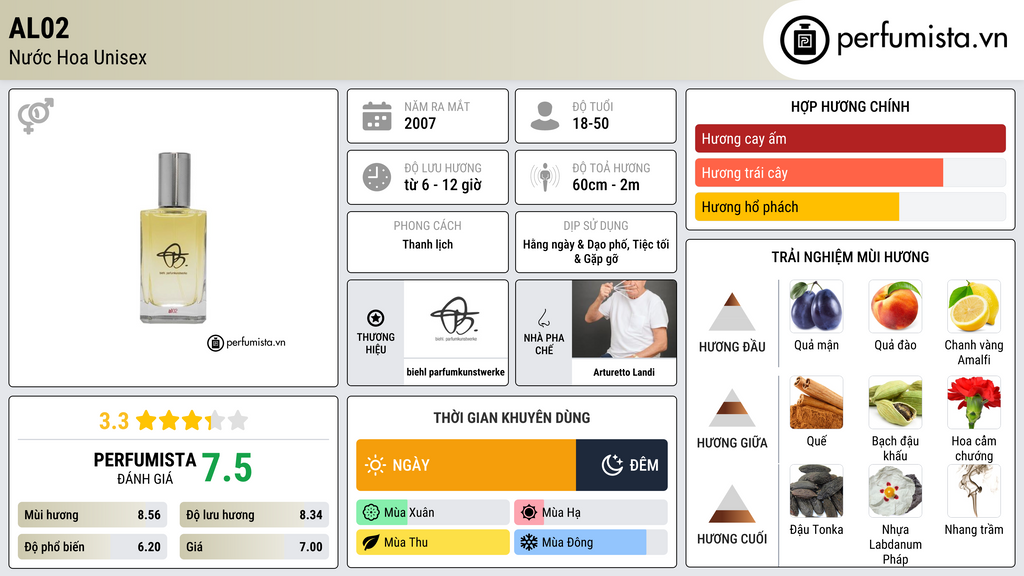Image resolution: width=1024 pixels, height=576 pixels.
Task: Click the AL02 perfume bottle photo
Action: (x=173, y=238)
